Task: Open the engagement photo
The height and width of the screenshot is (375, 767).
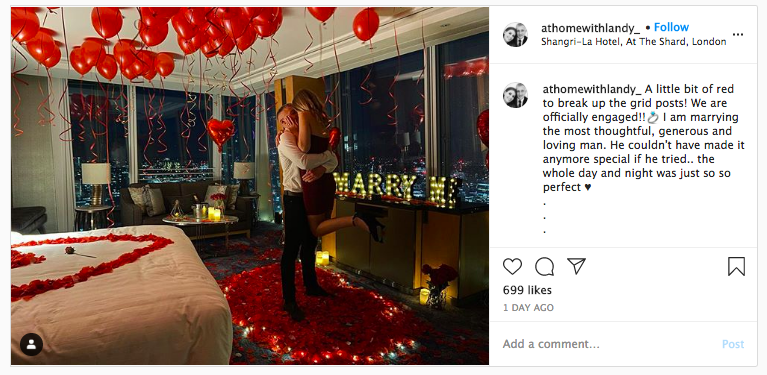Action: pyautogui.click(x=249, y=186)
